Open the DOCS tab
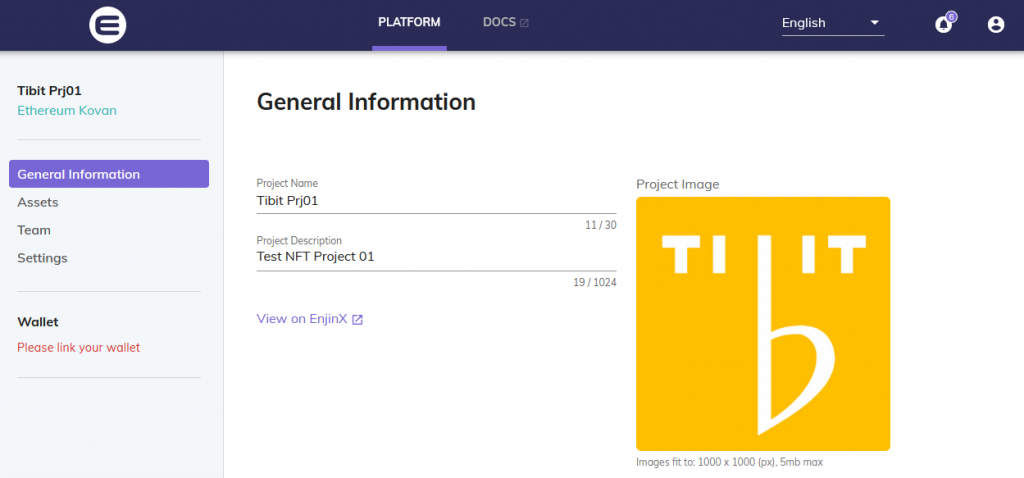Viewport: 1024px width, 478px height. [499, 22]
